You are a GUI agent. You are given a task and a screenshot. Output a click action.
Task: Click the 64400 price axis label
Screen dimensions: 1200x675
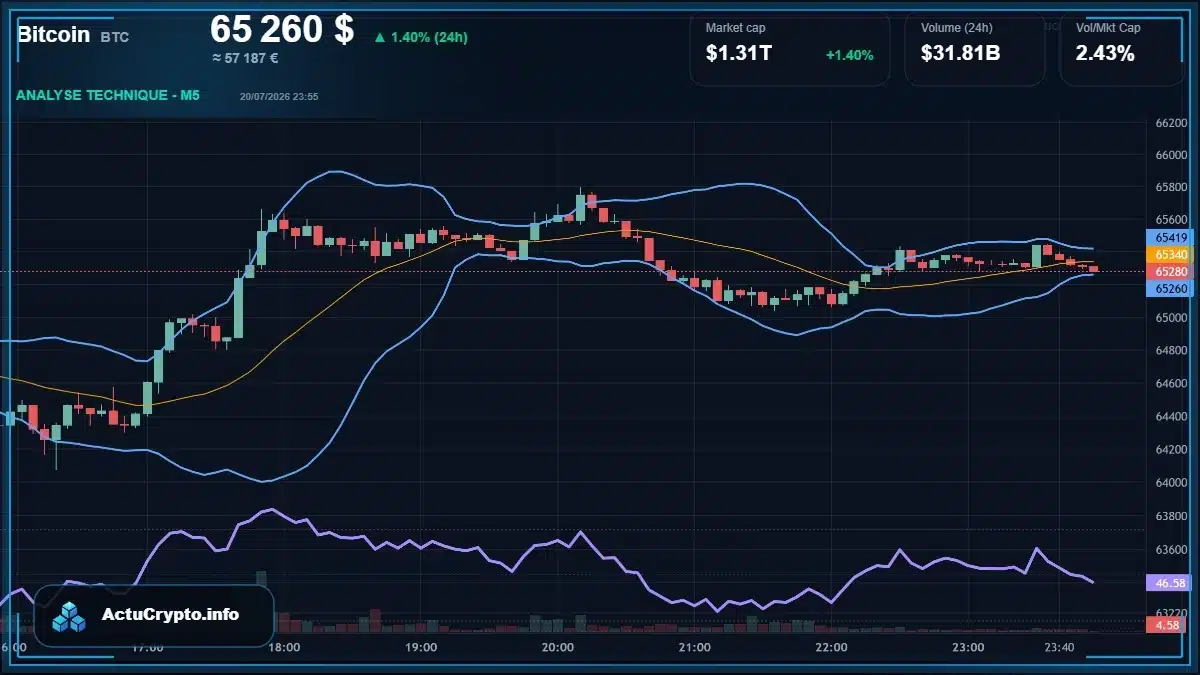pyautogui.click(x=1170, y=416)
